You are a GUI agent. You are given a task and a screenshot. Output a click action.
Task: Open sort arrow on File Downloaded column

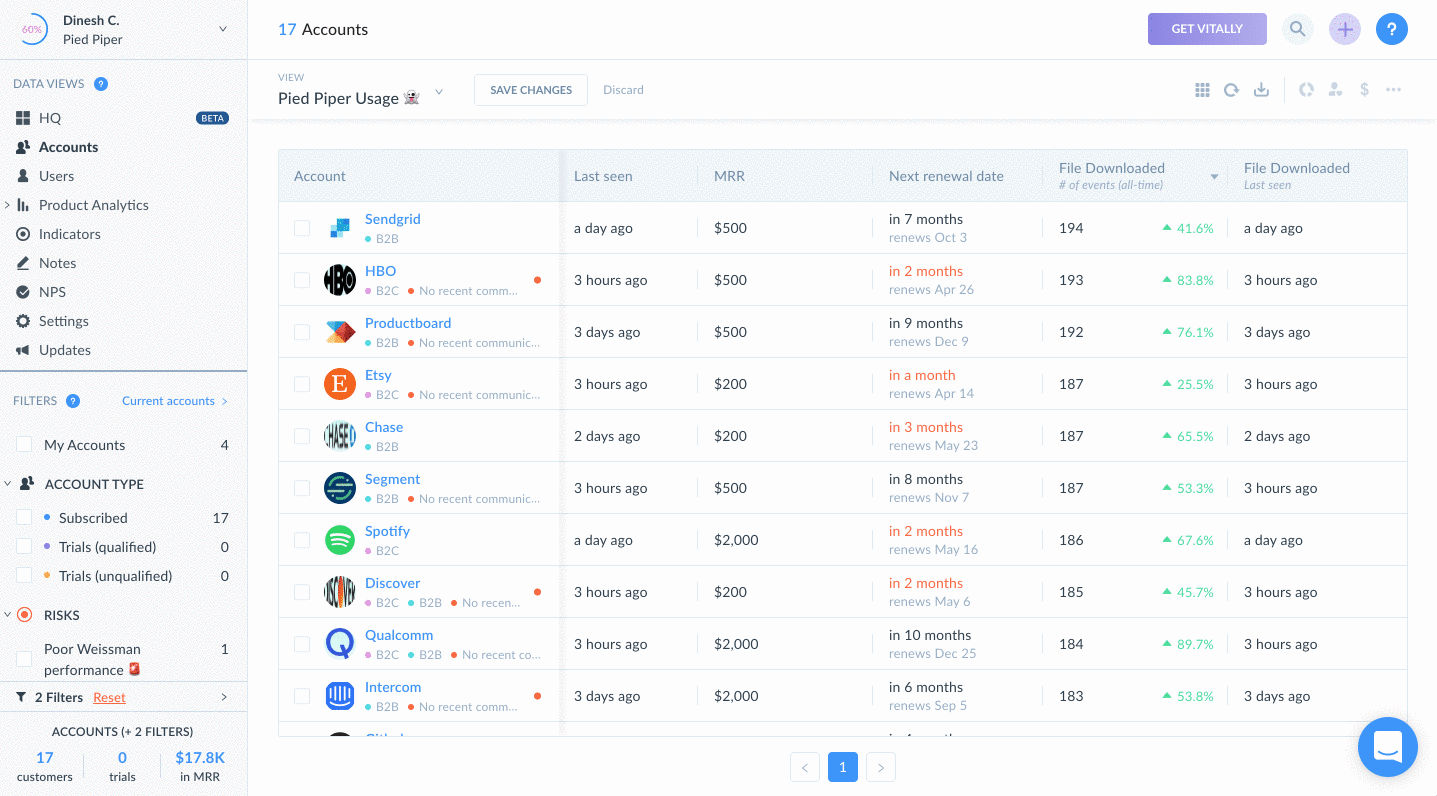point(1214,177)
